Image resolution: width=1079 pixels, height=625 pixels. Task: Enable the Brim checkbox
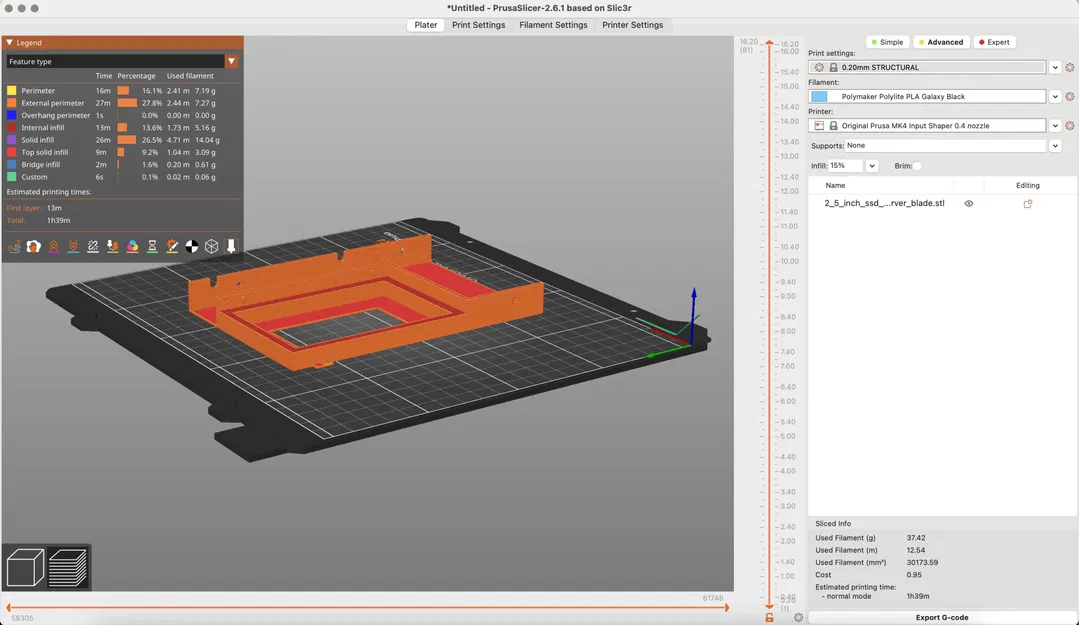click(x=917, y=166)
